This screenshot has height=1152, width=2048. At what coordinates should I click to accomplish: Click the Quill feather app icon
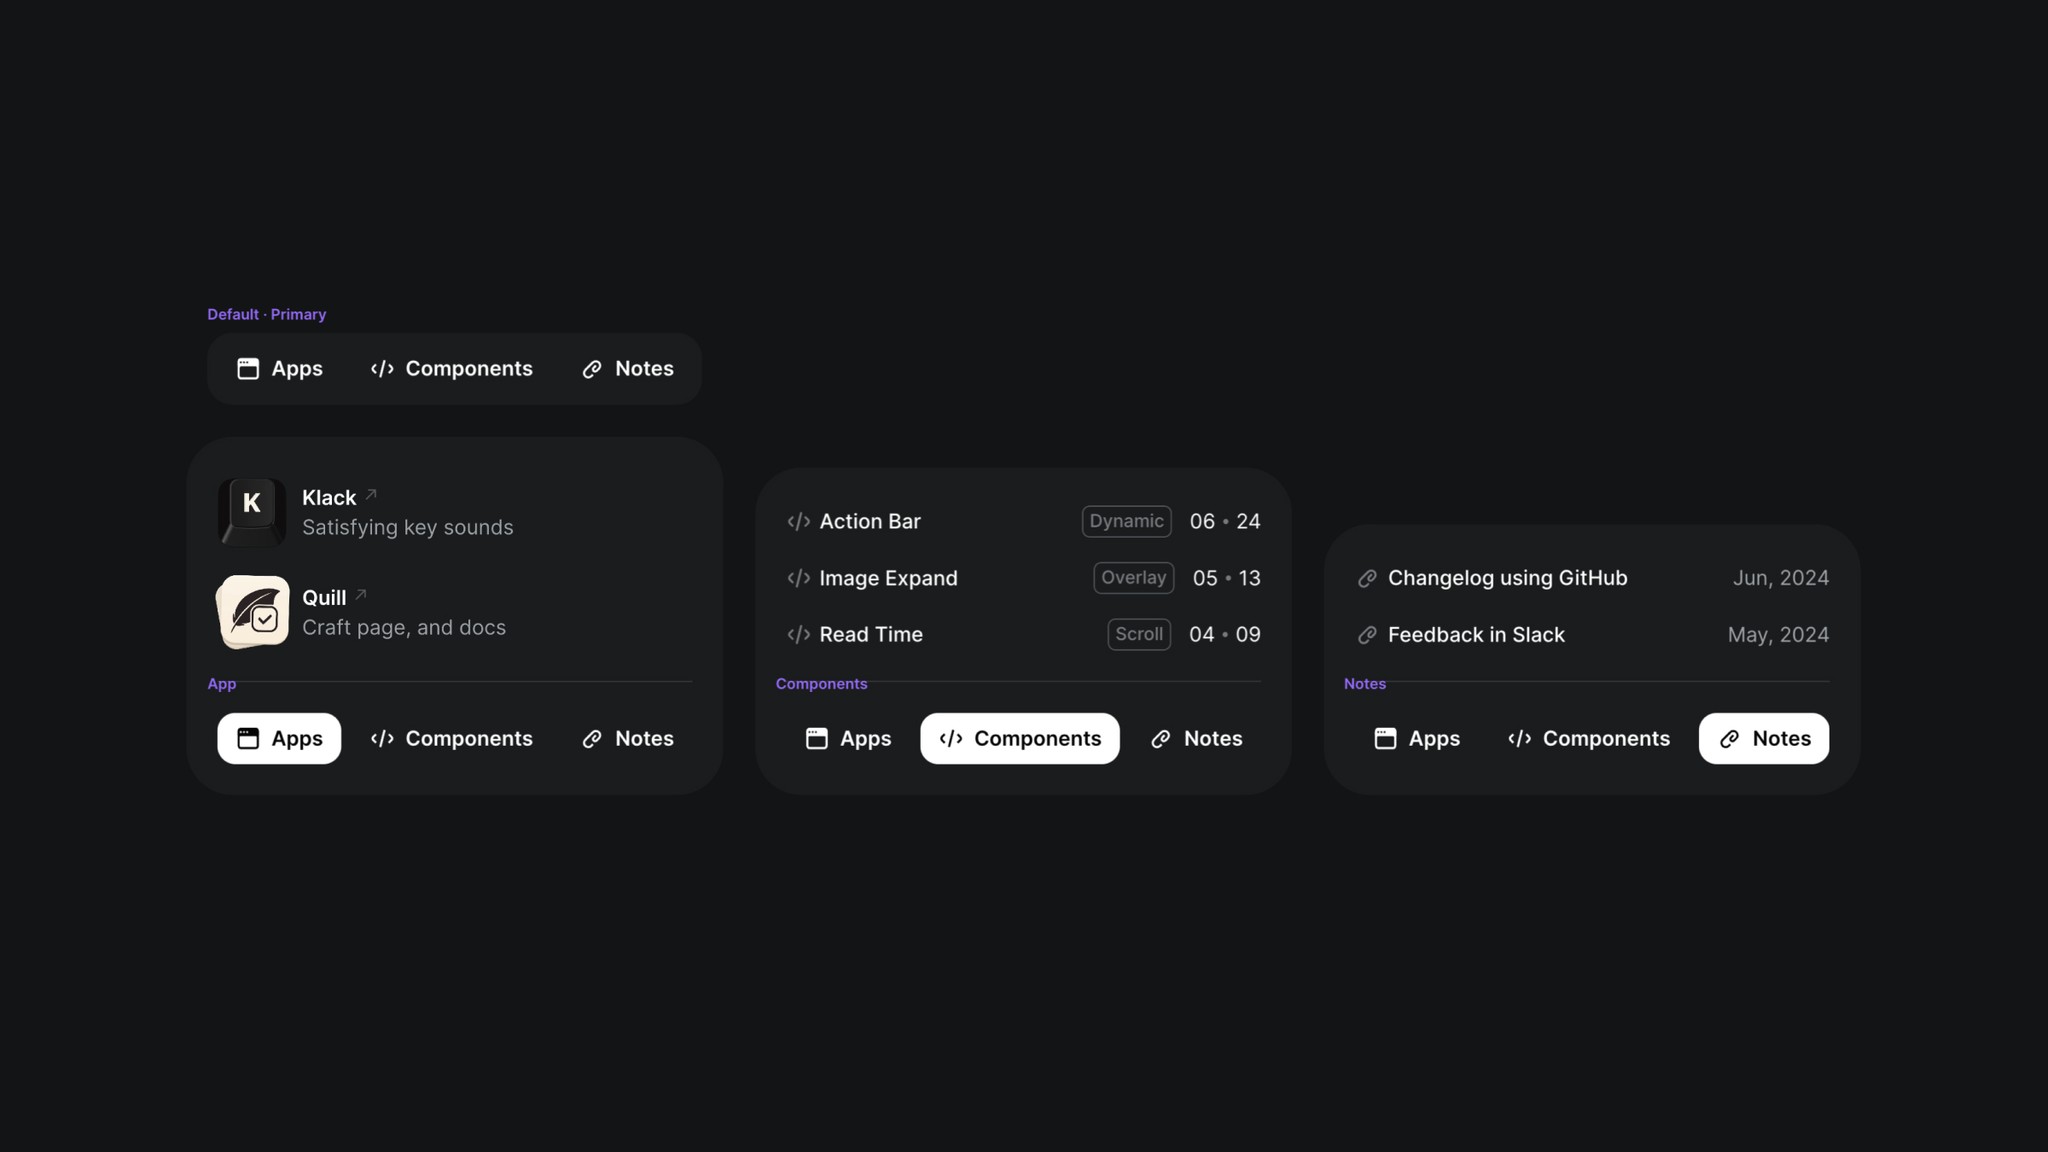pyautogui.click(x=251, y=611)
